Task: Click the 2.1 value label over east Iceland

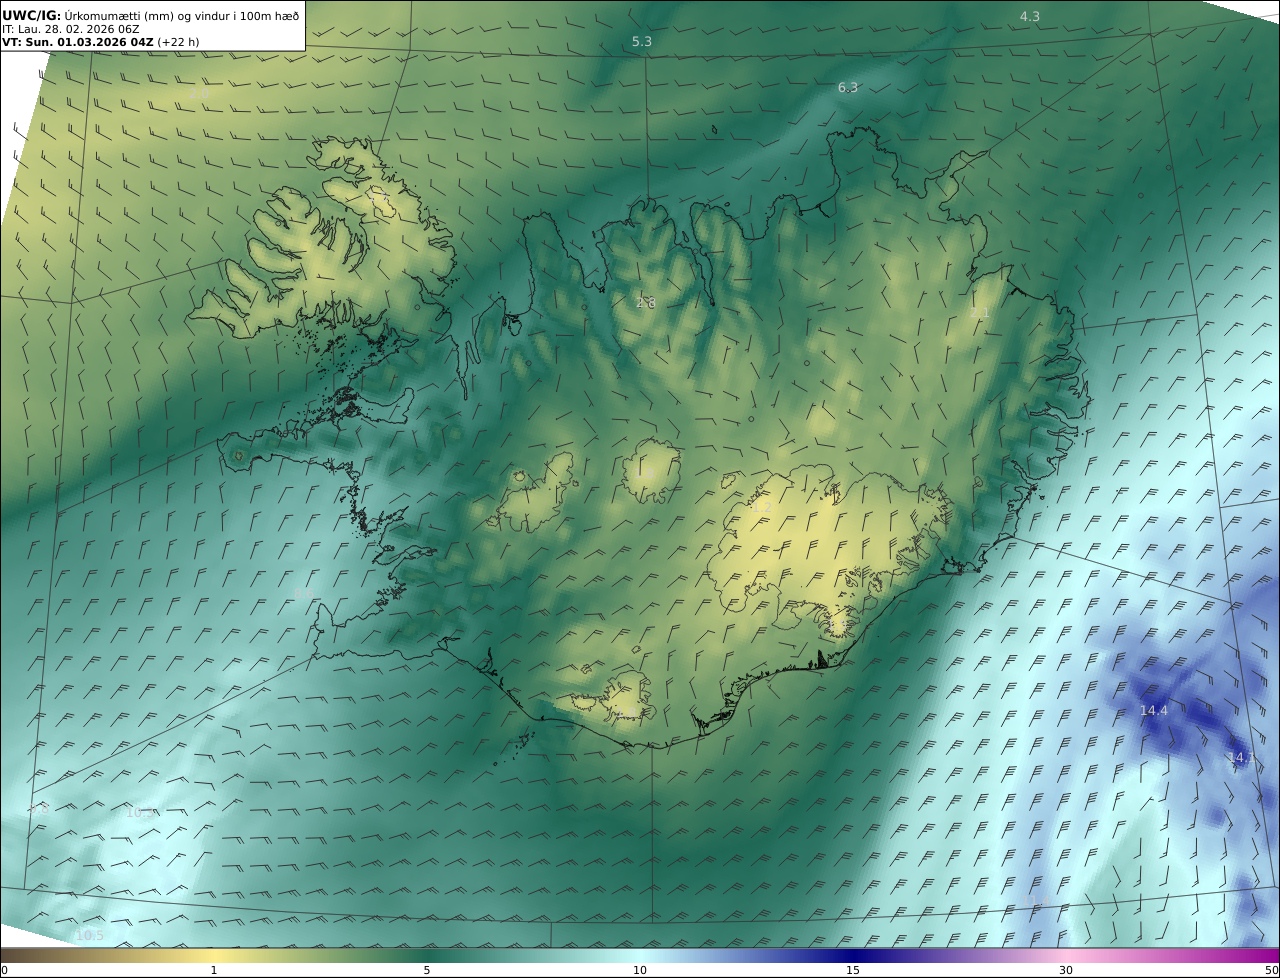Action: pyautogui.click(x=979, y=313)
